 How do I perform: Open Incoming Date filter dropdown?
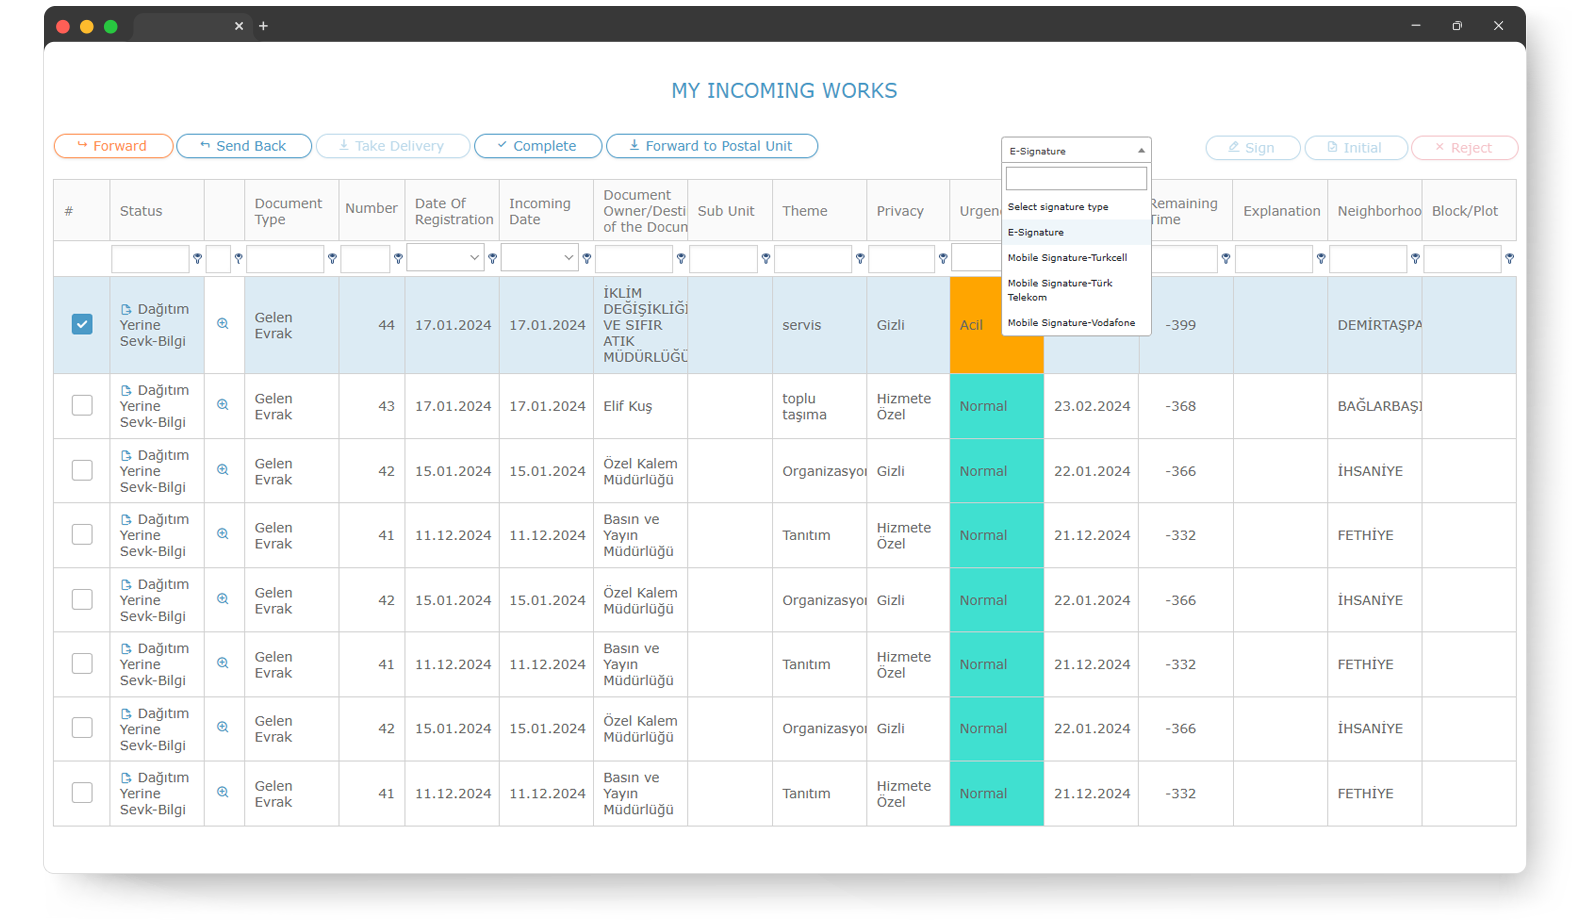[539, 258]
